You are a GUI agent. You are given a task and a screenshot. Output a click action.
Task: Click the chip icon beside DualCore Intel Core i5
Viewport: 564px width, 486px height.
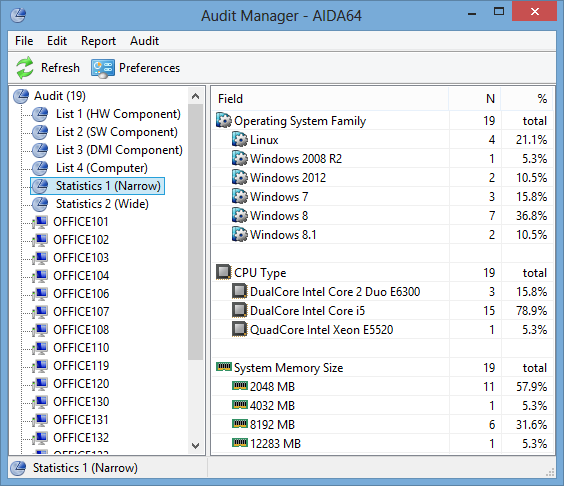click(240, 310)
